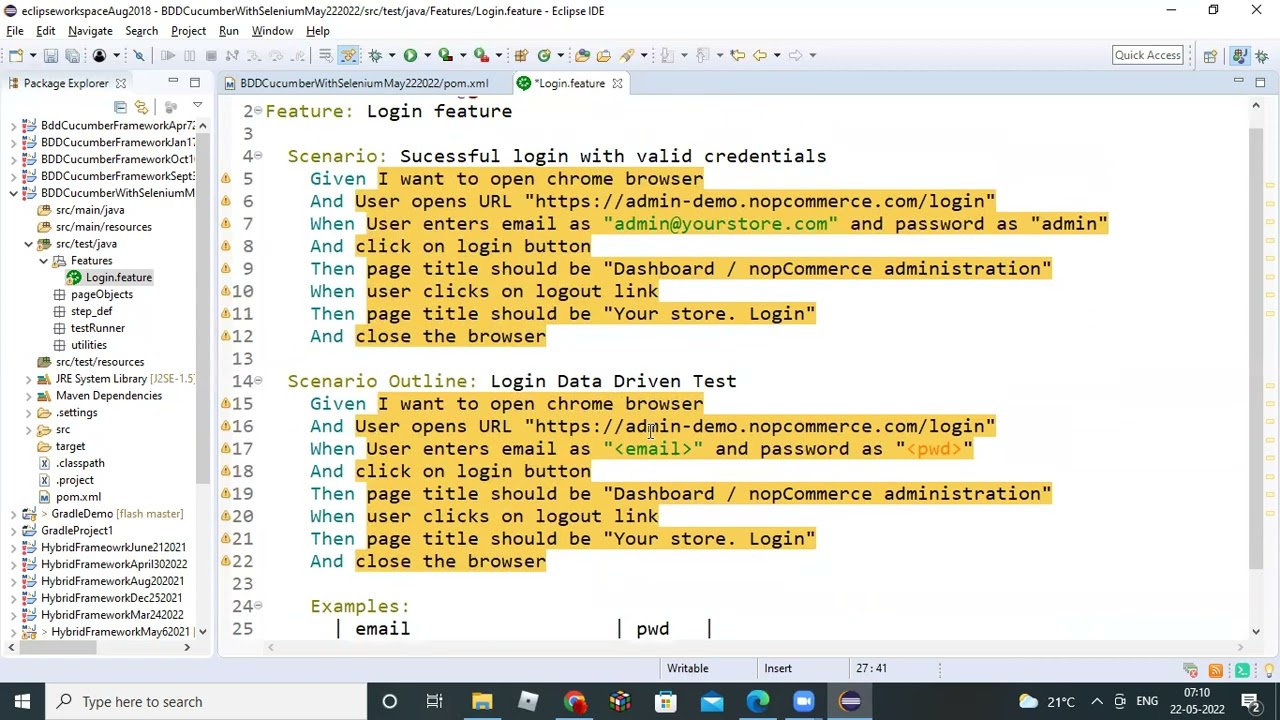Expand JRE System Library node
The height and width of the screenshot is (720, 1280).
tap(28, 379)
